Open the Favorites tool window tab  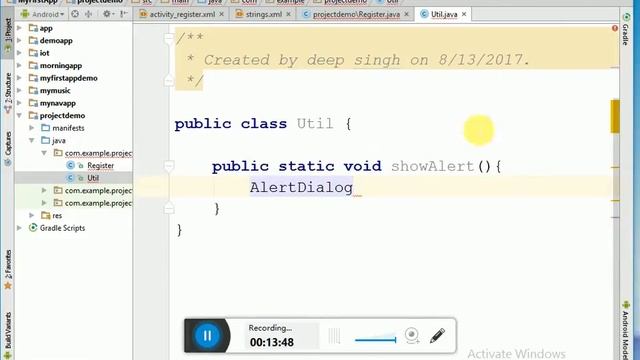tap(7, 269)
